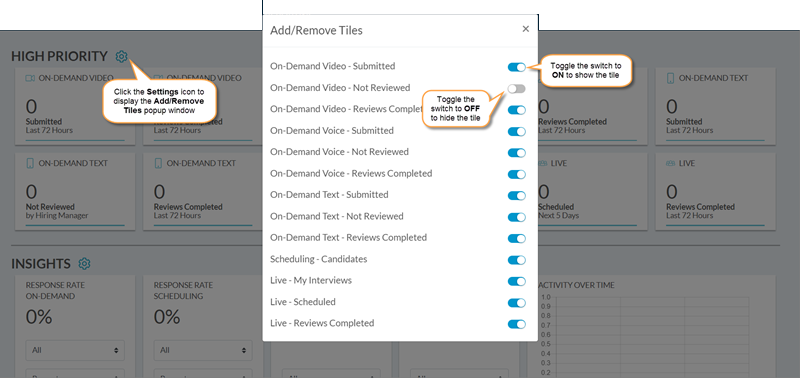
Task: Enable On-Demand Video - Not Reviewed switch
Action: click(x=516, y=89)
